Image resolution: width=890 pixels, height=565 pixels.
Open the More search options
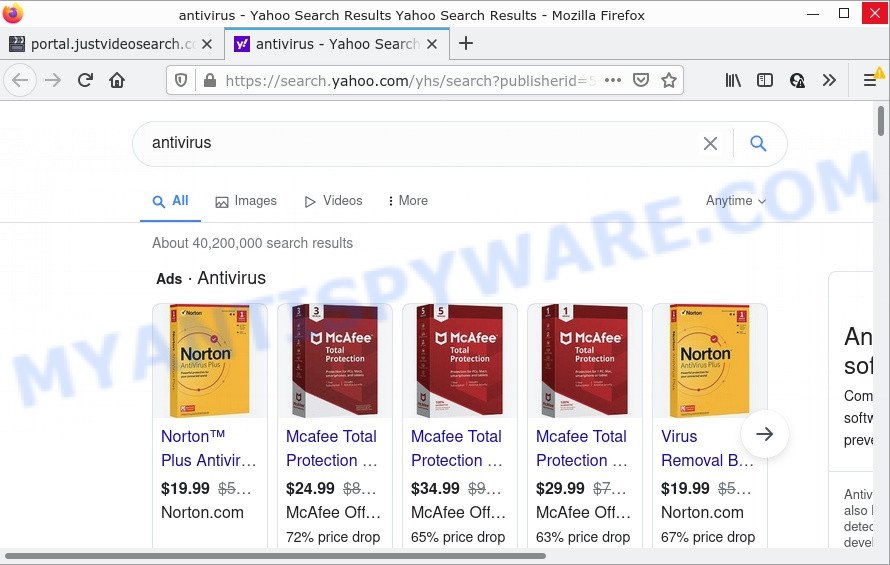click(x=408, y=201)
